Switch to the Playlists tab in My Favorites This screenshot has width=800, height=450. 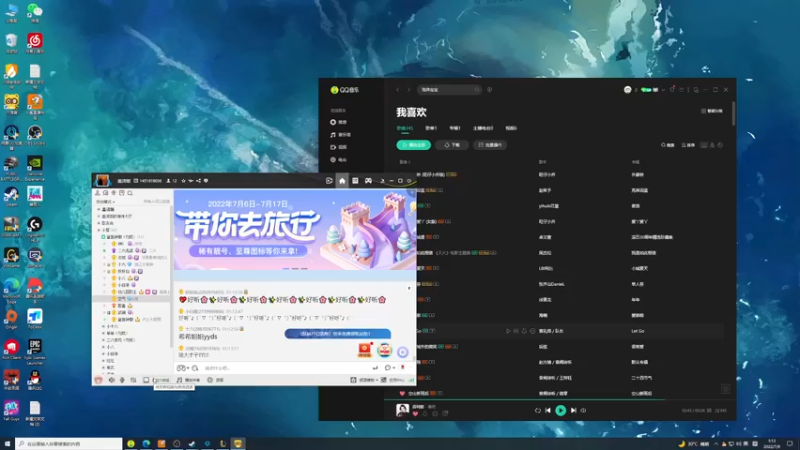point(431,128)
